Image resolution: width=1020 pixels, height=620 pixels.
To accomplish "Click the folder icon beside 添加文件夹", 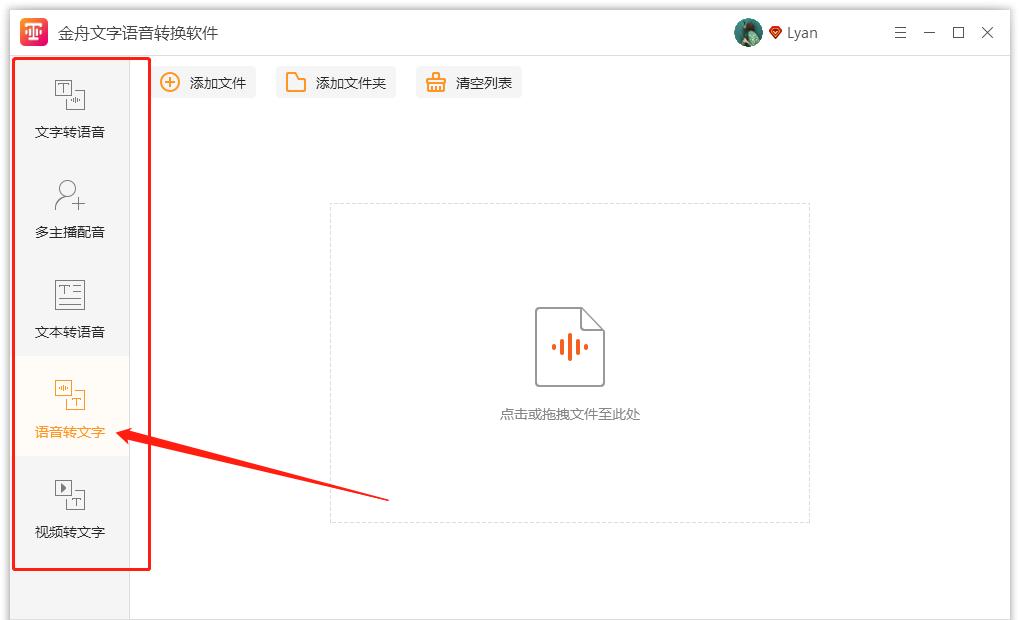I will click(x=296, y=82).
